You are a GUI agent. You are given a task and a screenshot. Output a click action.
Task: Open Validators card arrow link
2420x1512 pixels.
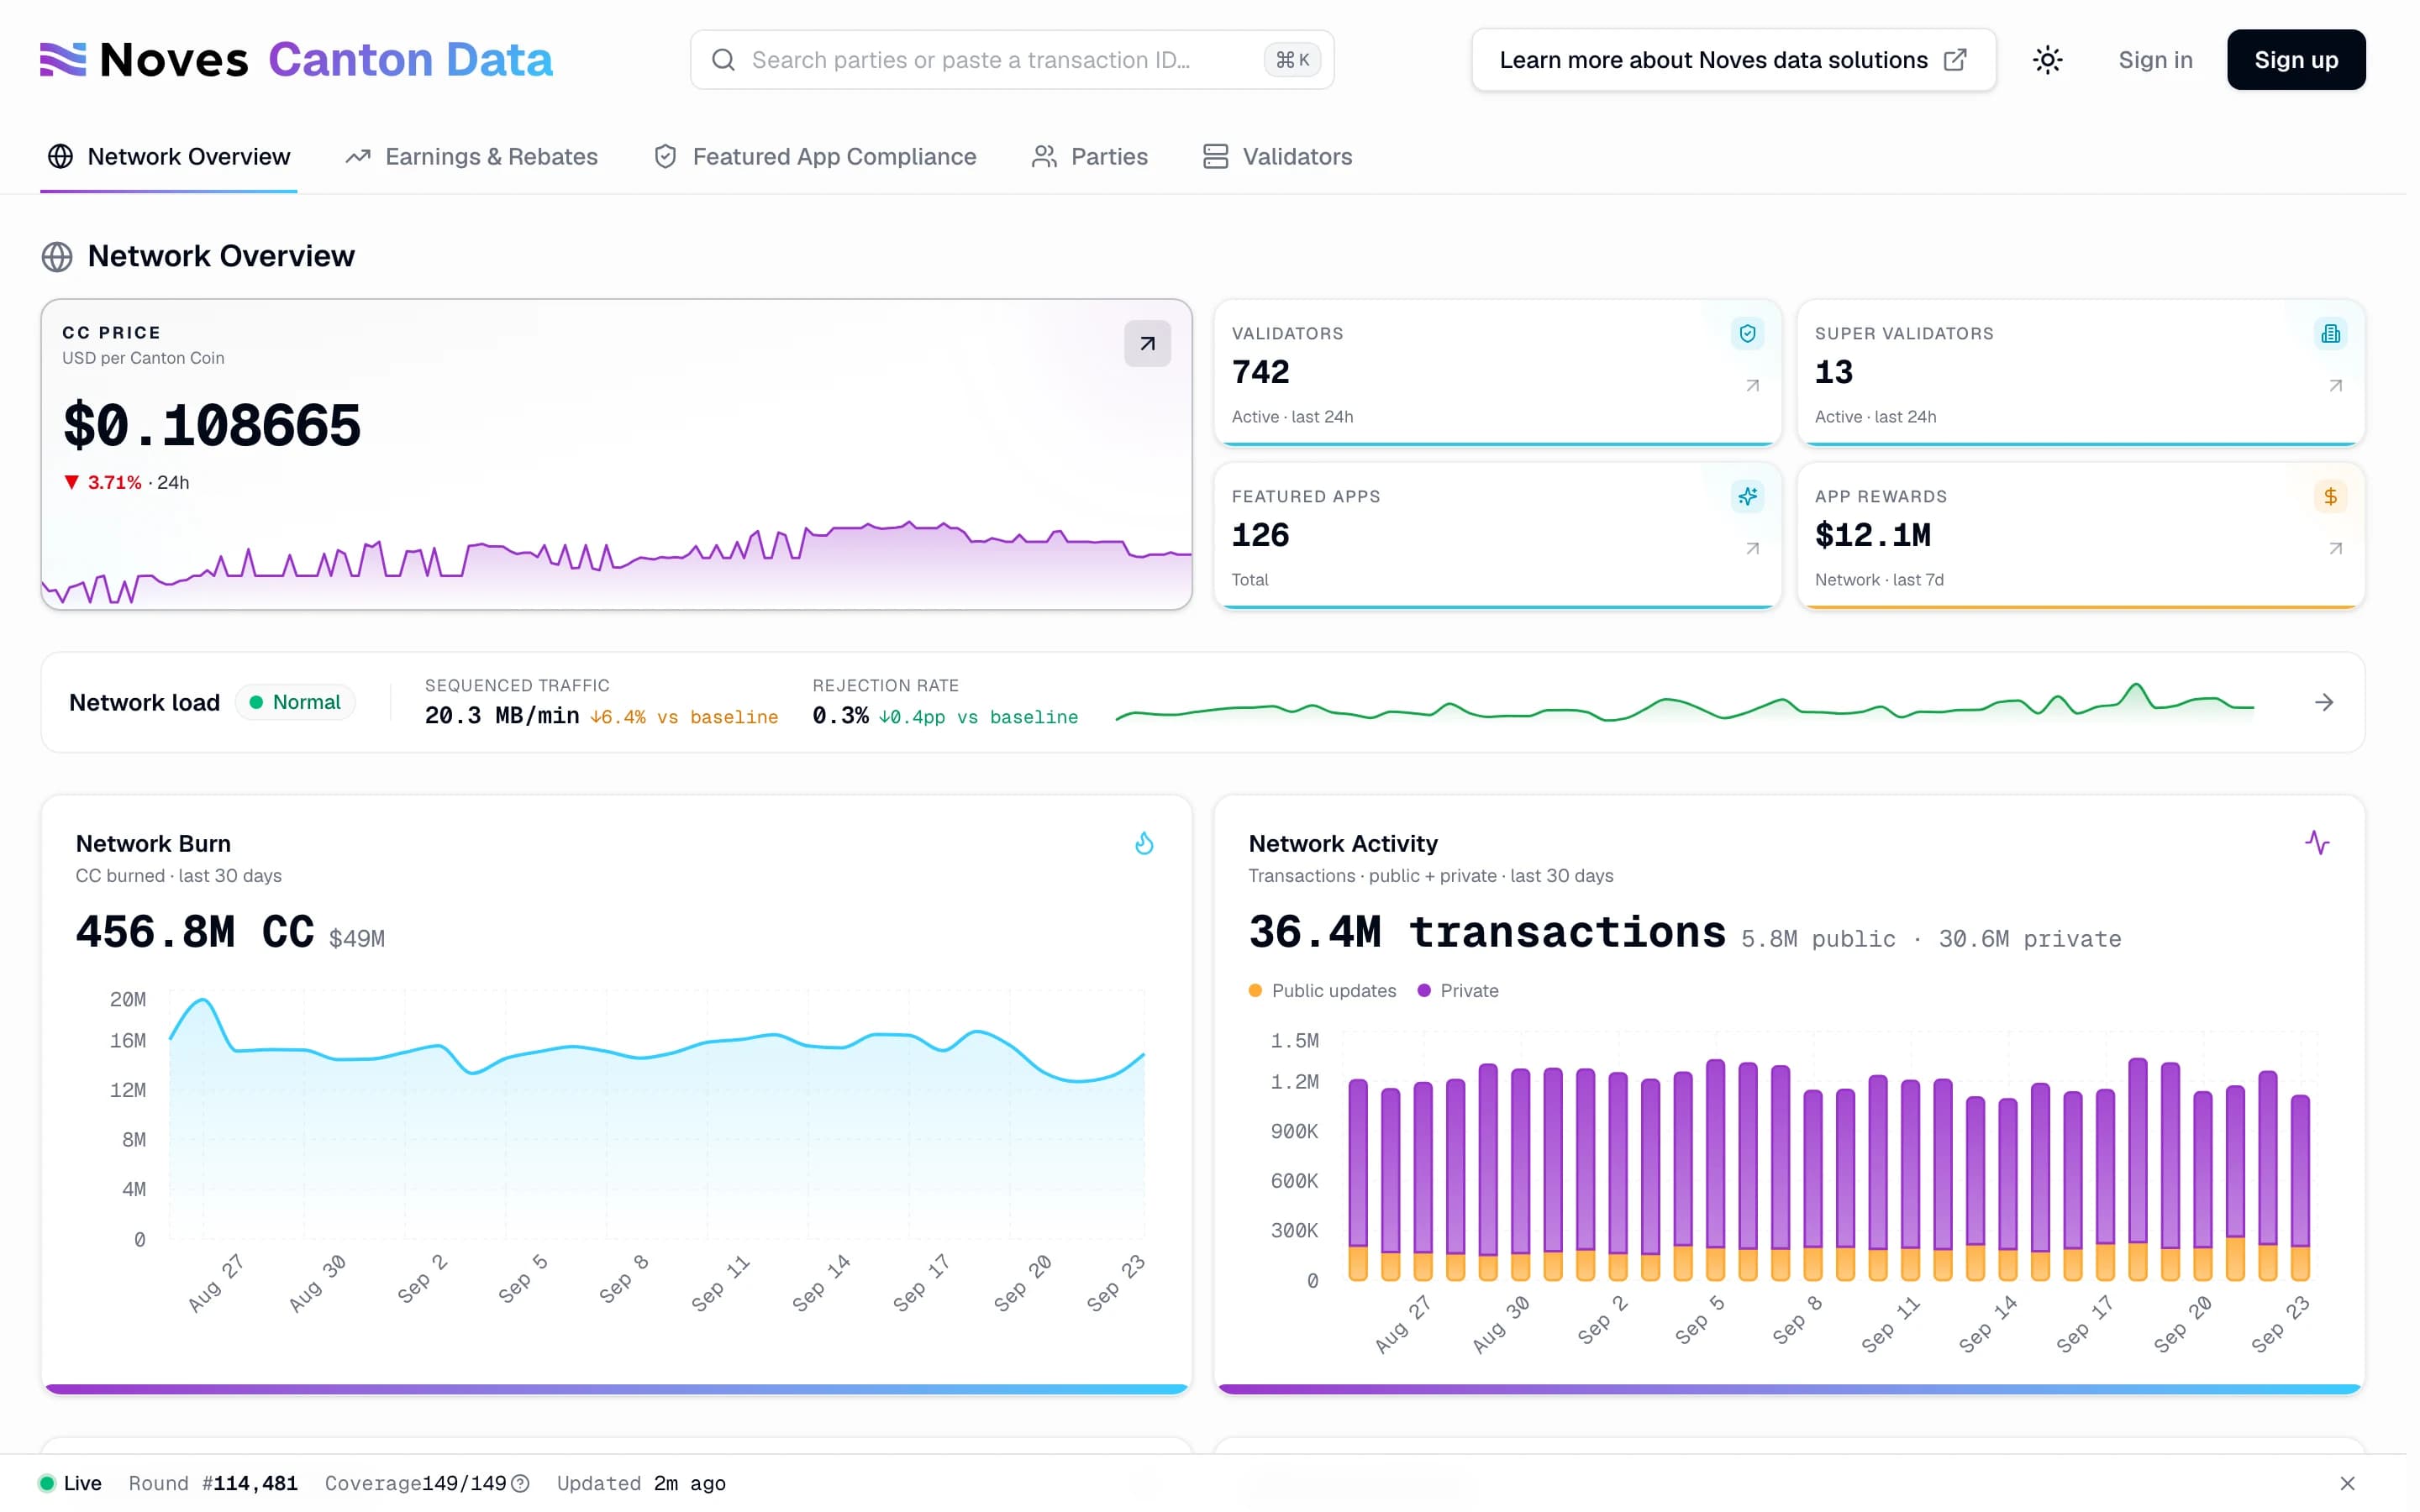click(x=1752, y=385)
